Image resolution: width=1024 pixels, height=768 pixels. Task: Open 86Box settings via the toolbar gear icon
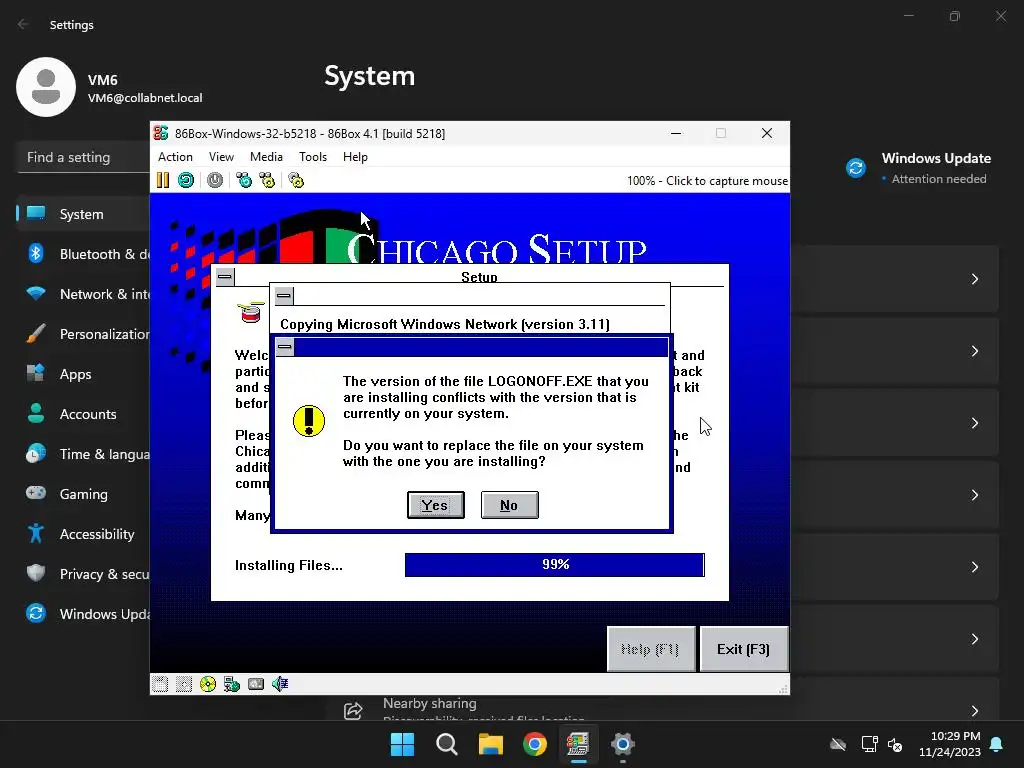tap(296, 180)
